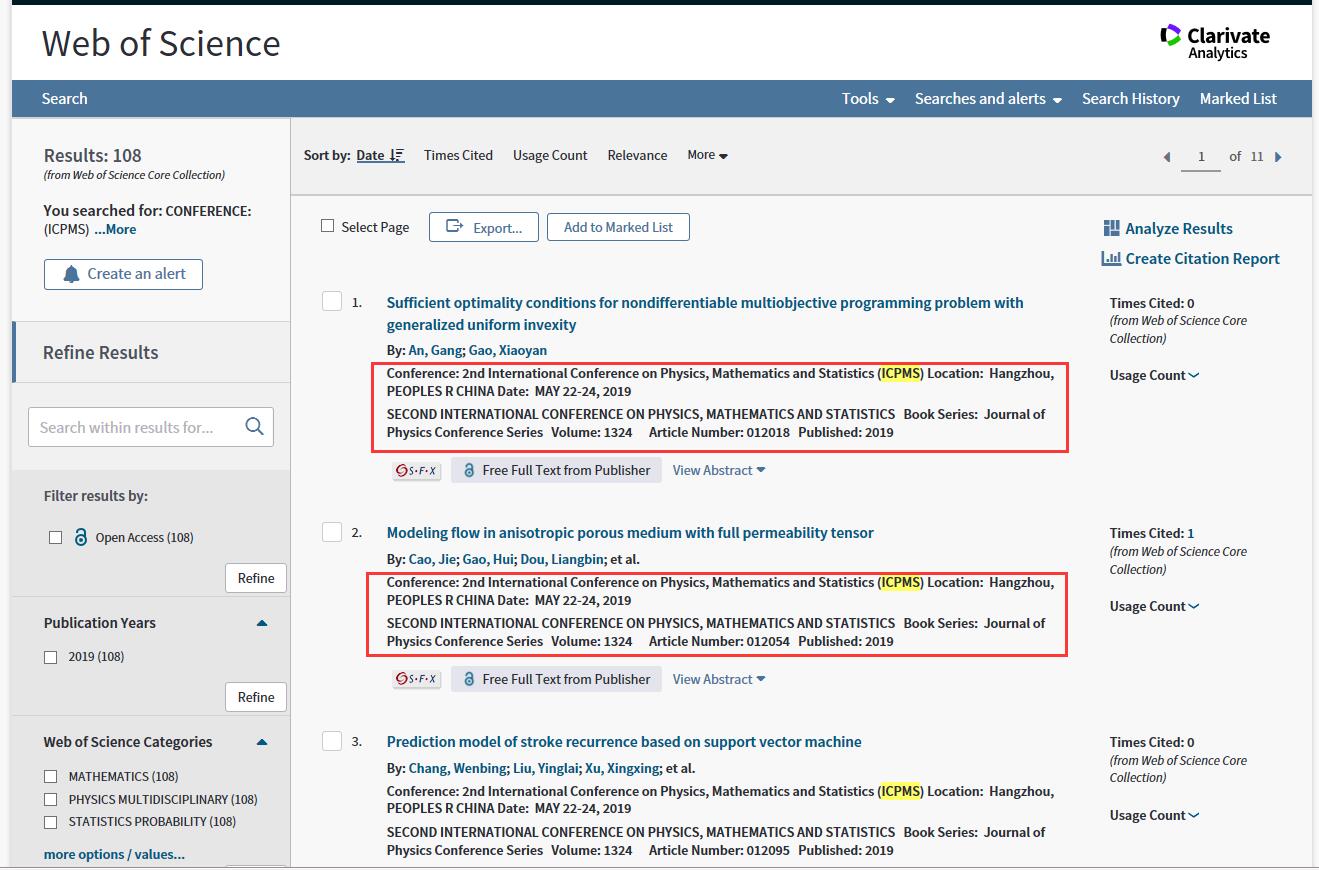Image resolution: width=1319 pixels, height=870 pixels.
Task: Toggle the Select Page checkbox
Action: click(x=327, y=226)
